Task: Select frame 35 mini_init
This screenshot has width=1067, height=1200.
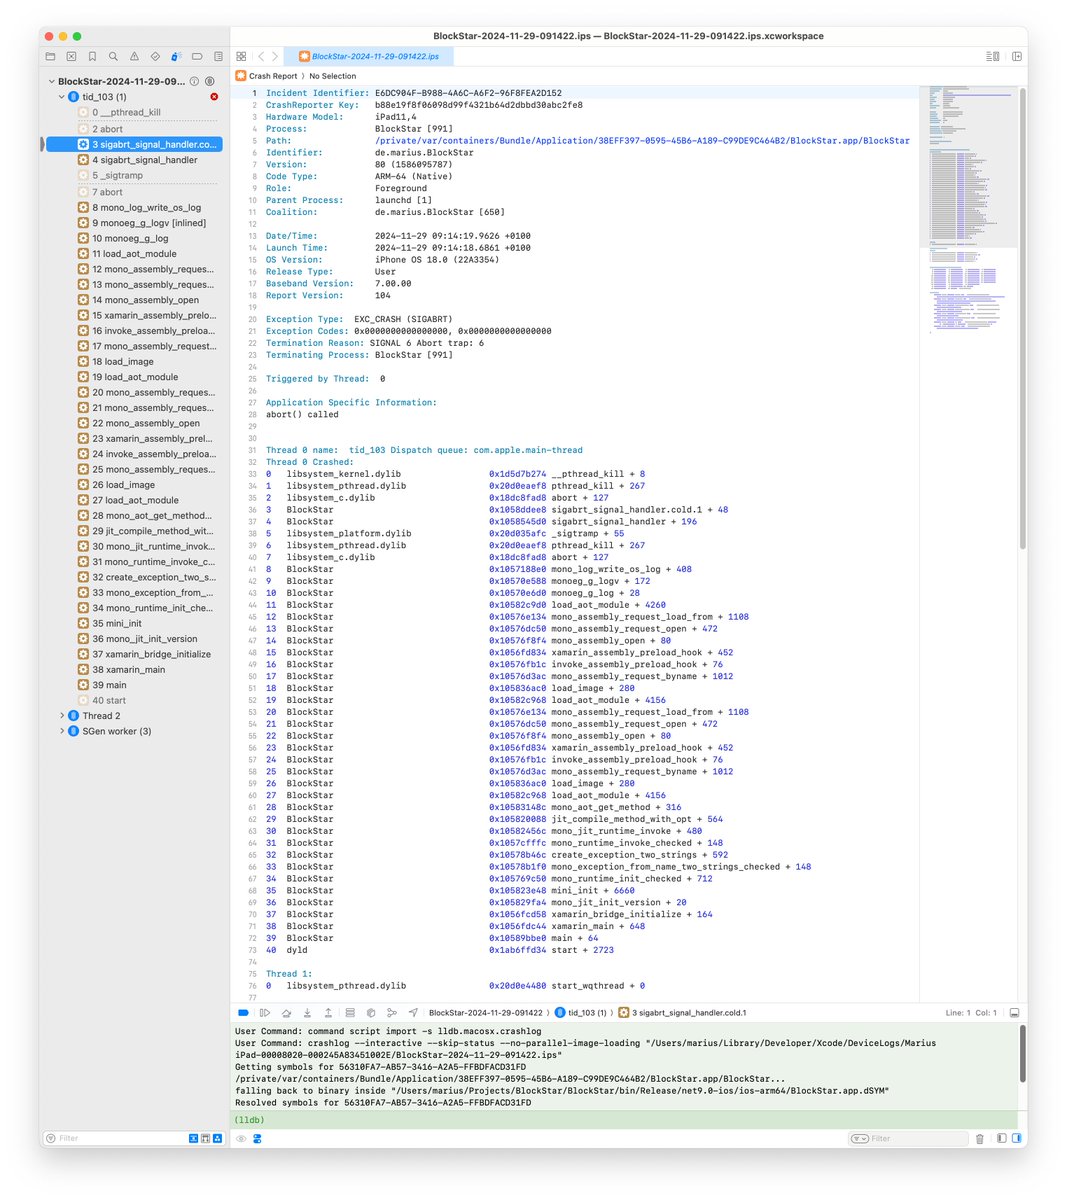Action: pos(132,623)
